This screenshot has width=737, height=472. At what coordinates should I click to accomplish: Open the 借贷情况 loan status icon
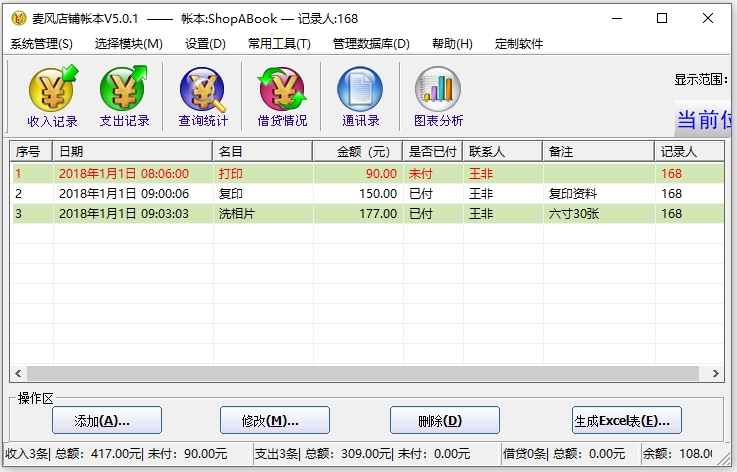pyautogui.click(x=282, y=96)
